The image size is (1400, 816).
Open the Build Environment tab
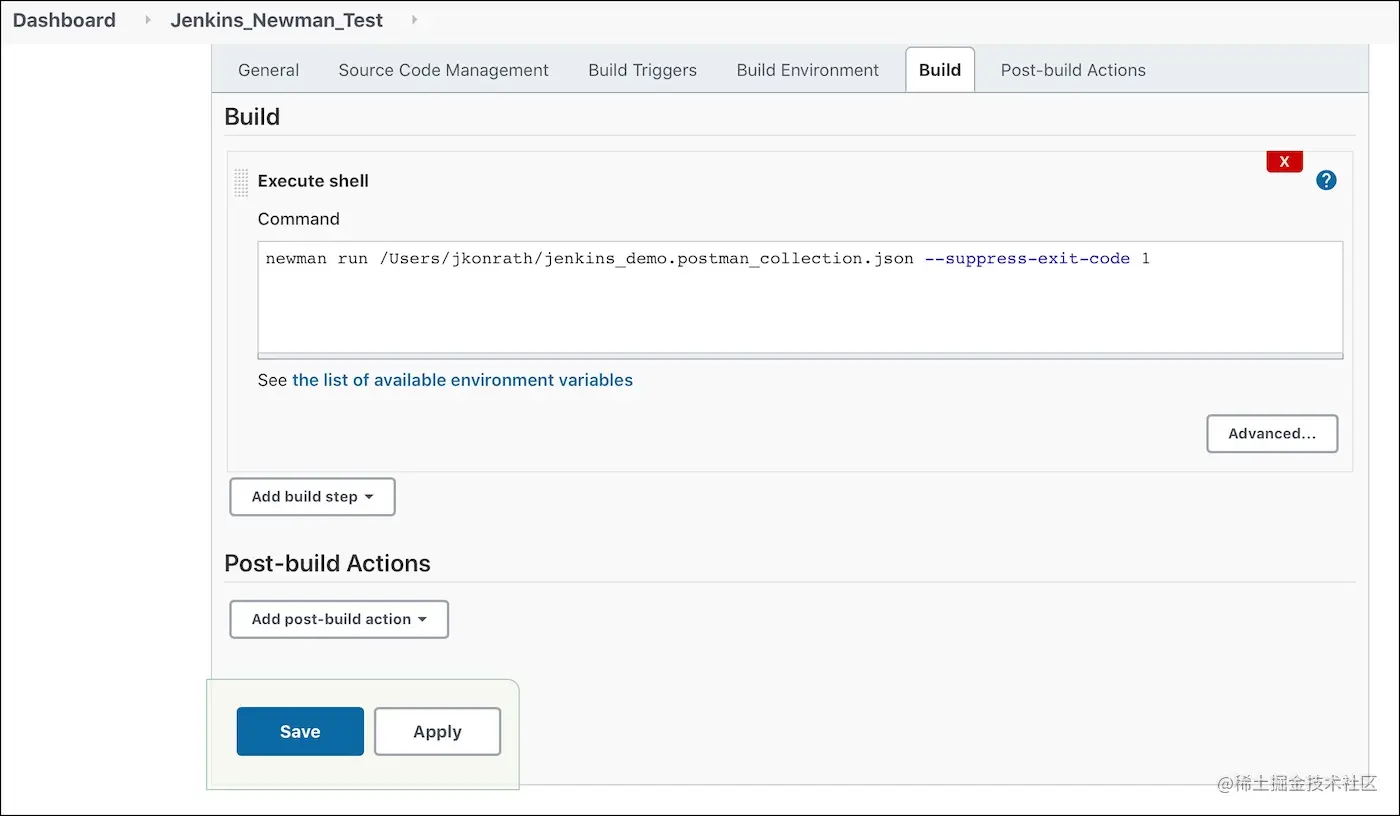coord(808,70)
